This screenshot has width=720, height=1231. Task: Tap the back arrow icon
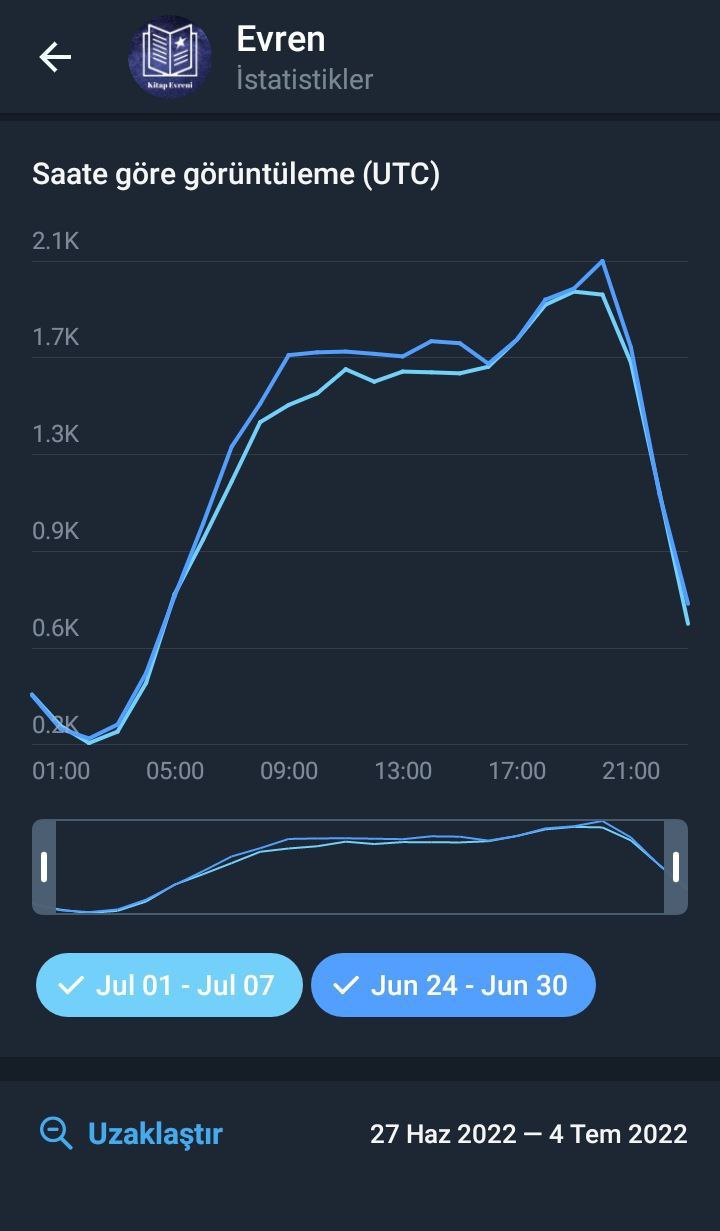(x=55, y=57)
